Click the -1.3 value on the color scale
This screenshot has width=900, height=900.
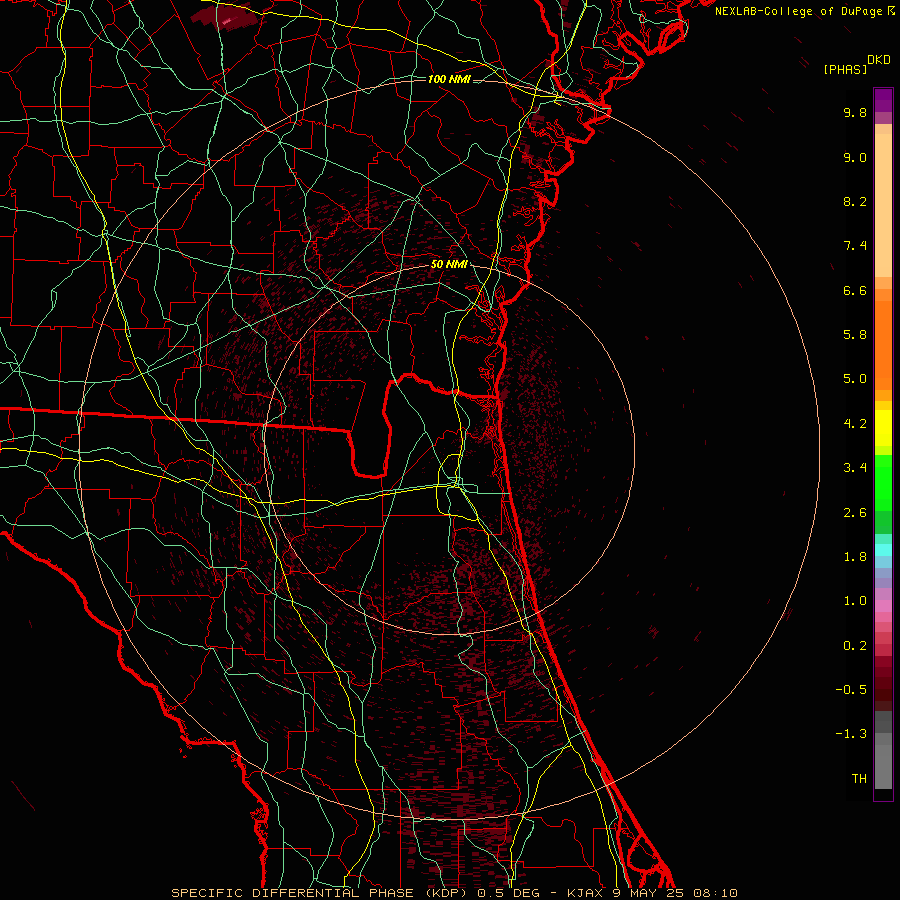coord(851,734)
